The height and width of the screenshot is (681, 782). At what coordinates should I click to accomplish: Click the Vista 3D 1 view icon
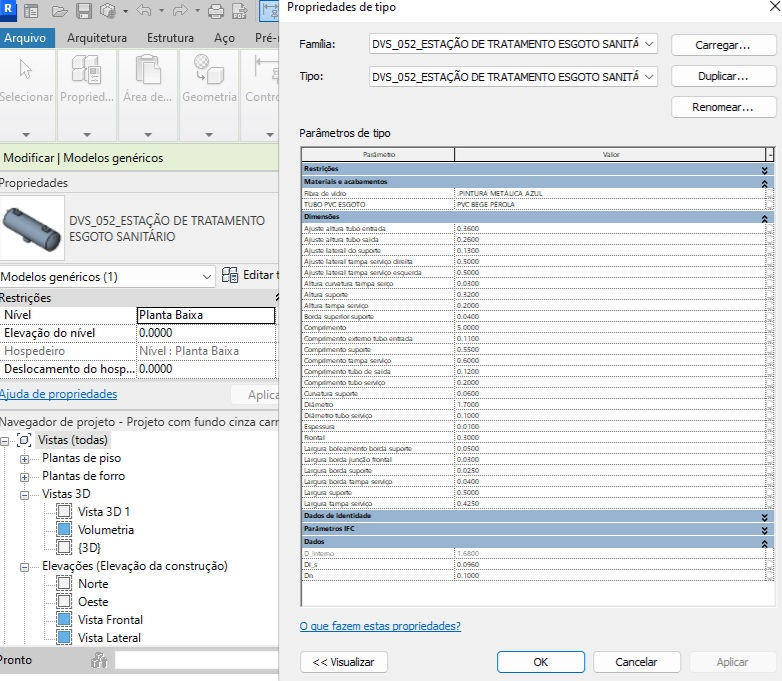[x=64, y=511]
